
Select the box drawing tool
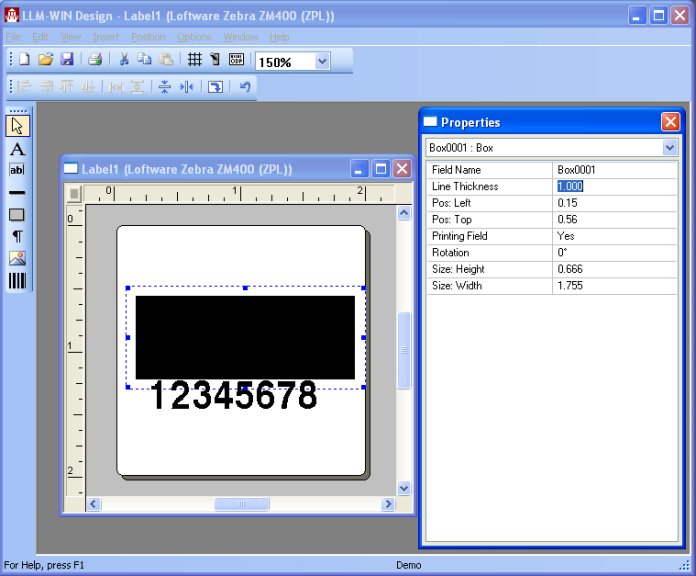tap(17, 215)
